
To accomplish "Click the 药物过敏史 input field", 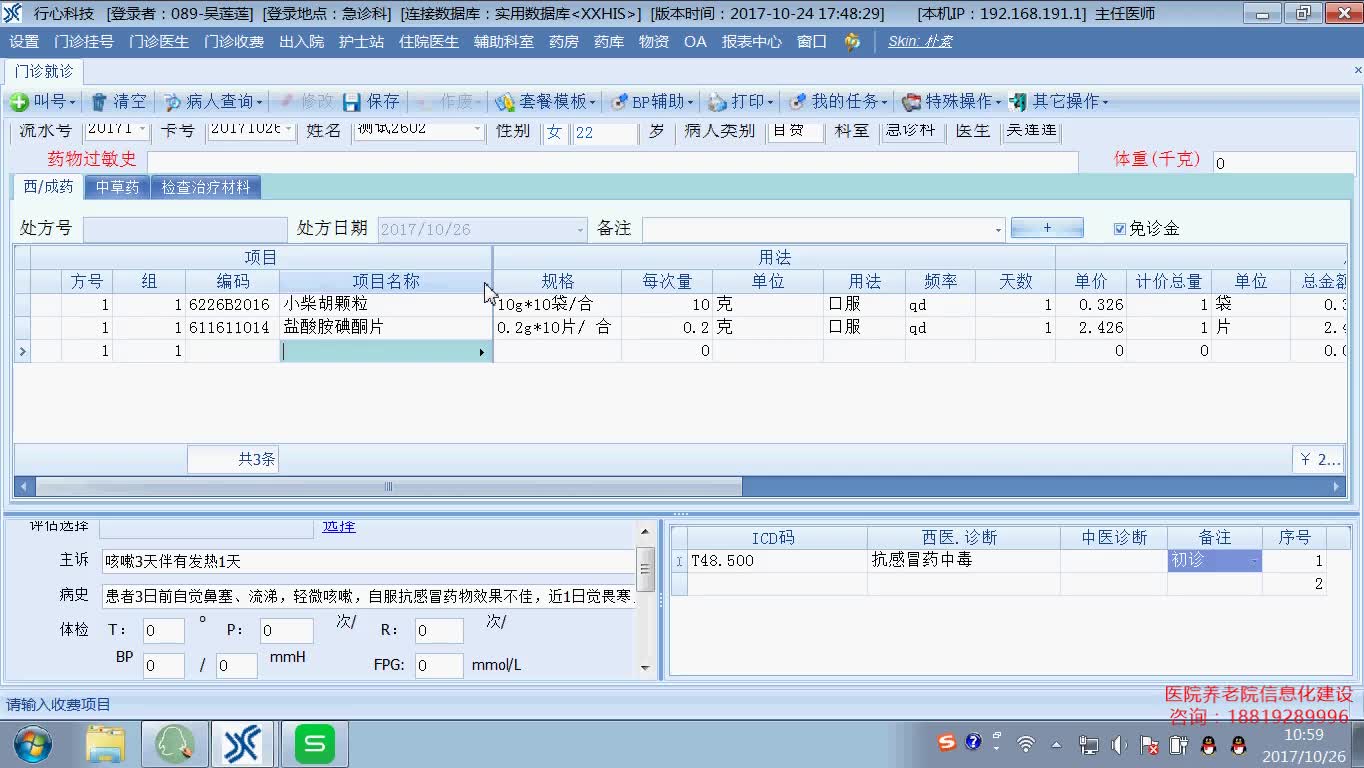I will click(x=613, y=161).
